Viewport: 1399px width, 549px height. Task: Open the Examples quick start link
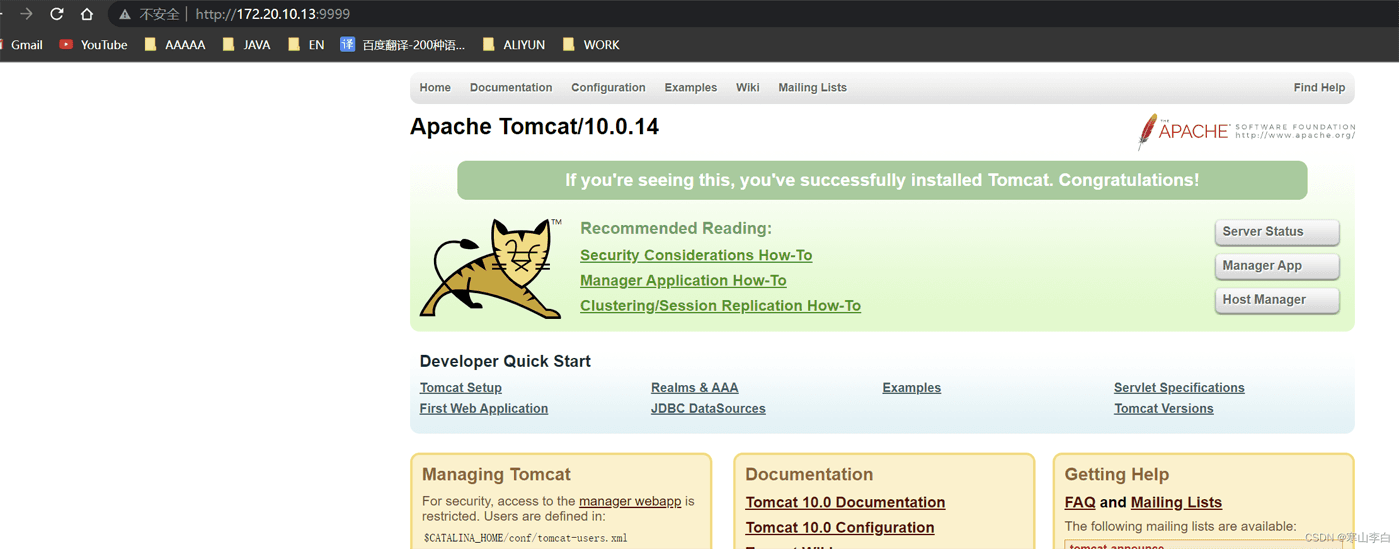pos(912,388)
